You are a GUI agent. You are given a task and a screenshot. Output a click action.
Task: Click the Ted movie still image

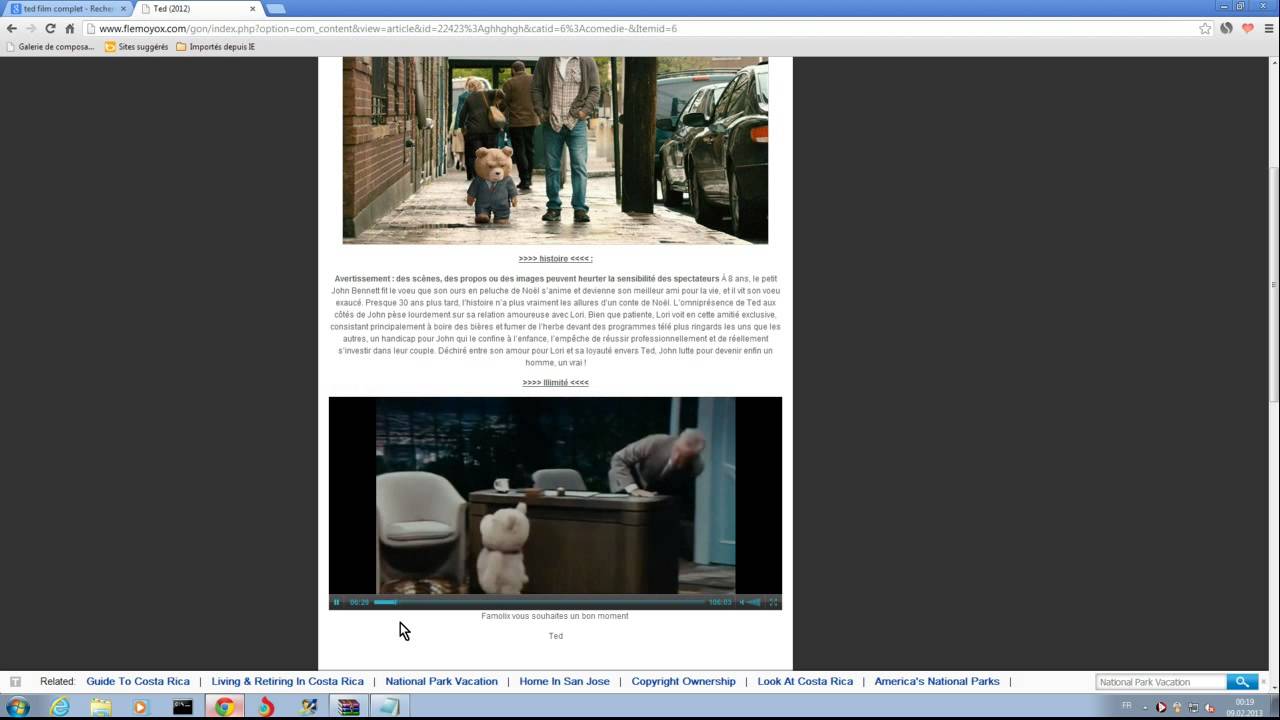coord(555,150)
